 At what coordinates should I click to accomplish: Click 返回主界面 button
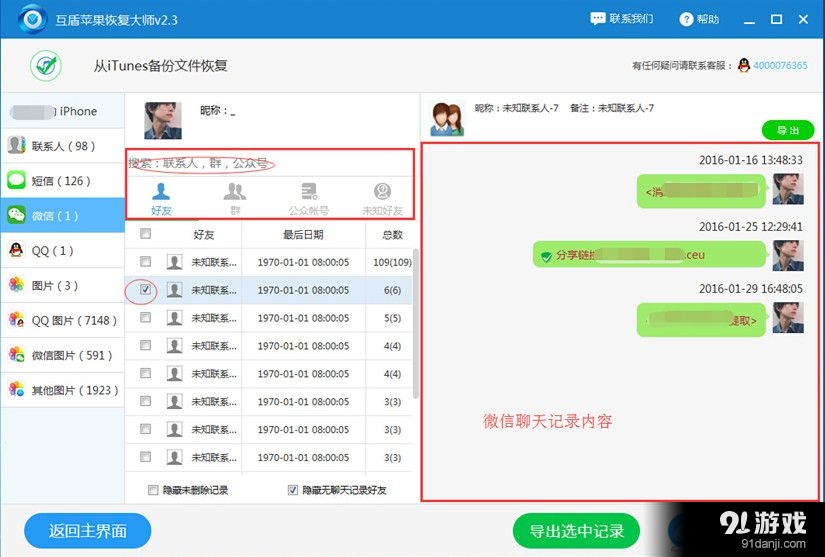click(x=88, y=531)
